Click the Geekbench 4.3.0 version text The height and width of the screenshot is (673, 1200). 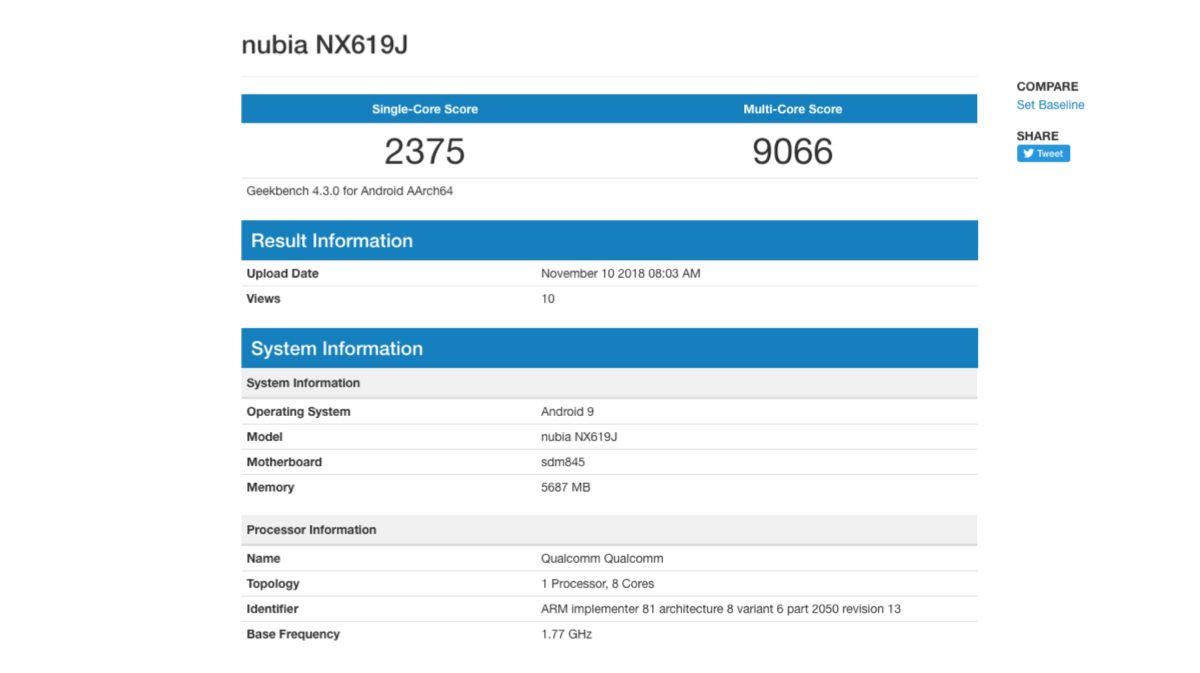point(350,191)
